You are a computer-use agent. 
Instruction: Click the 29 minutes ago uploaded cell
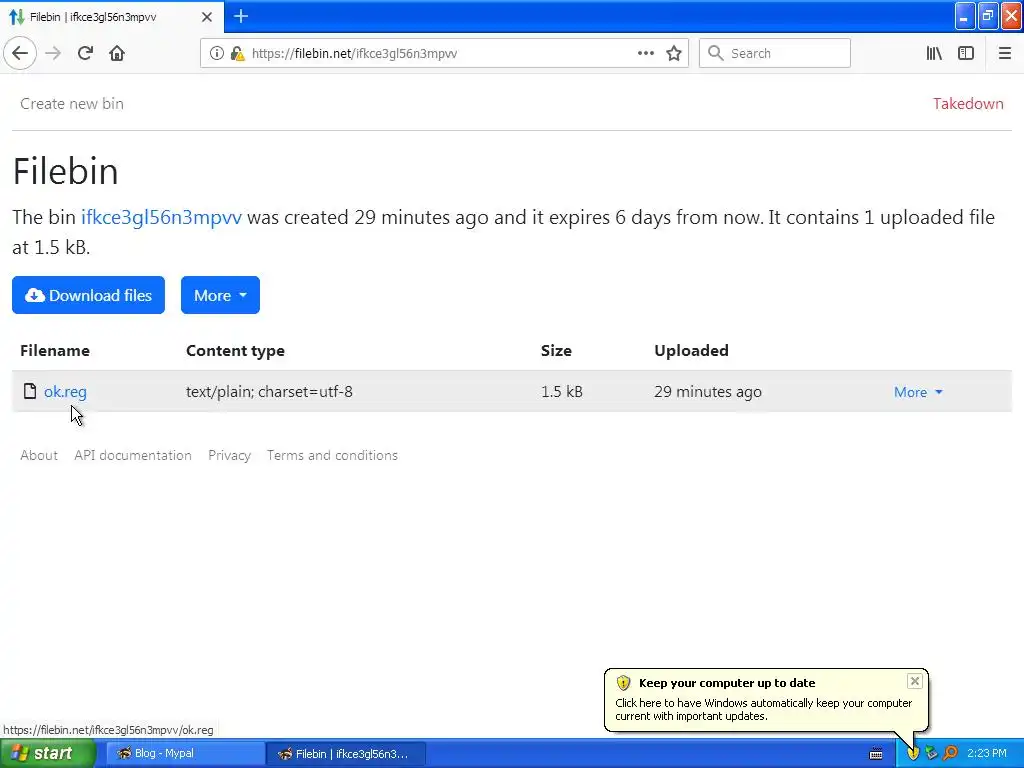(x=708, y=392)
